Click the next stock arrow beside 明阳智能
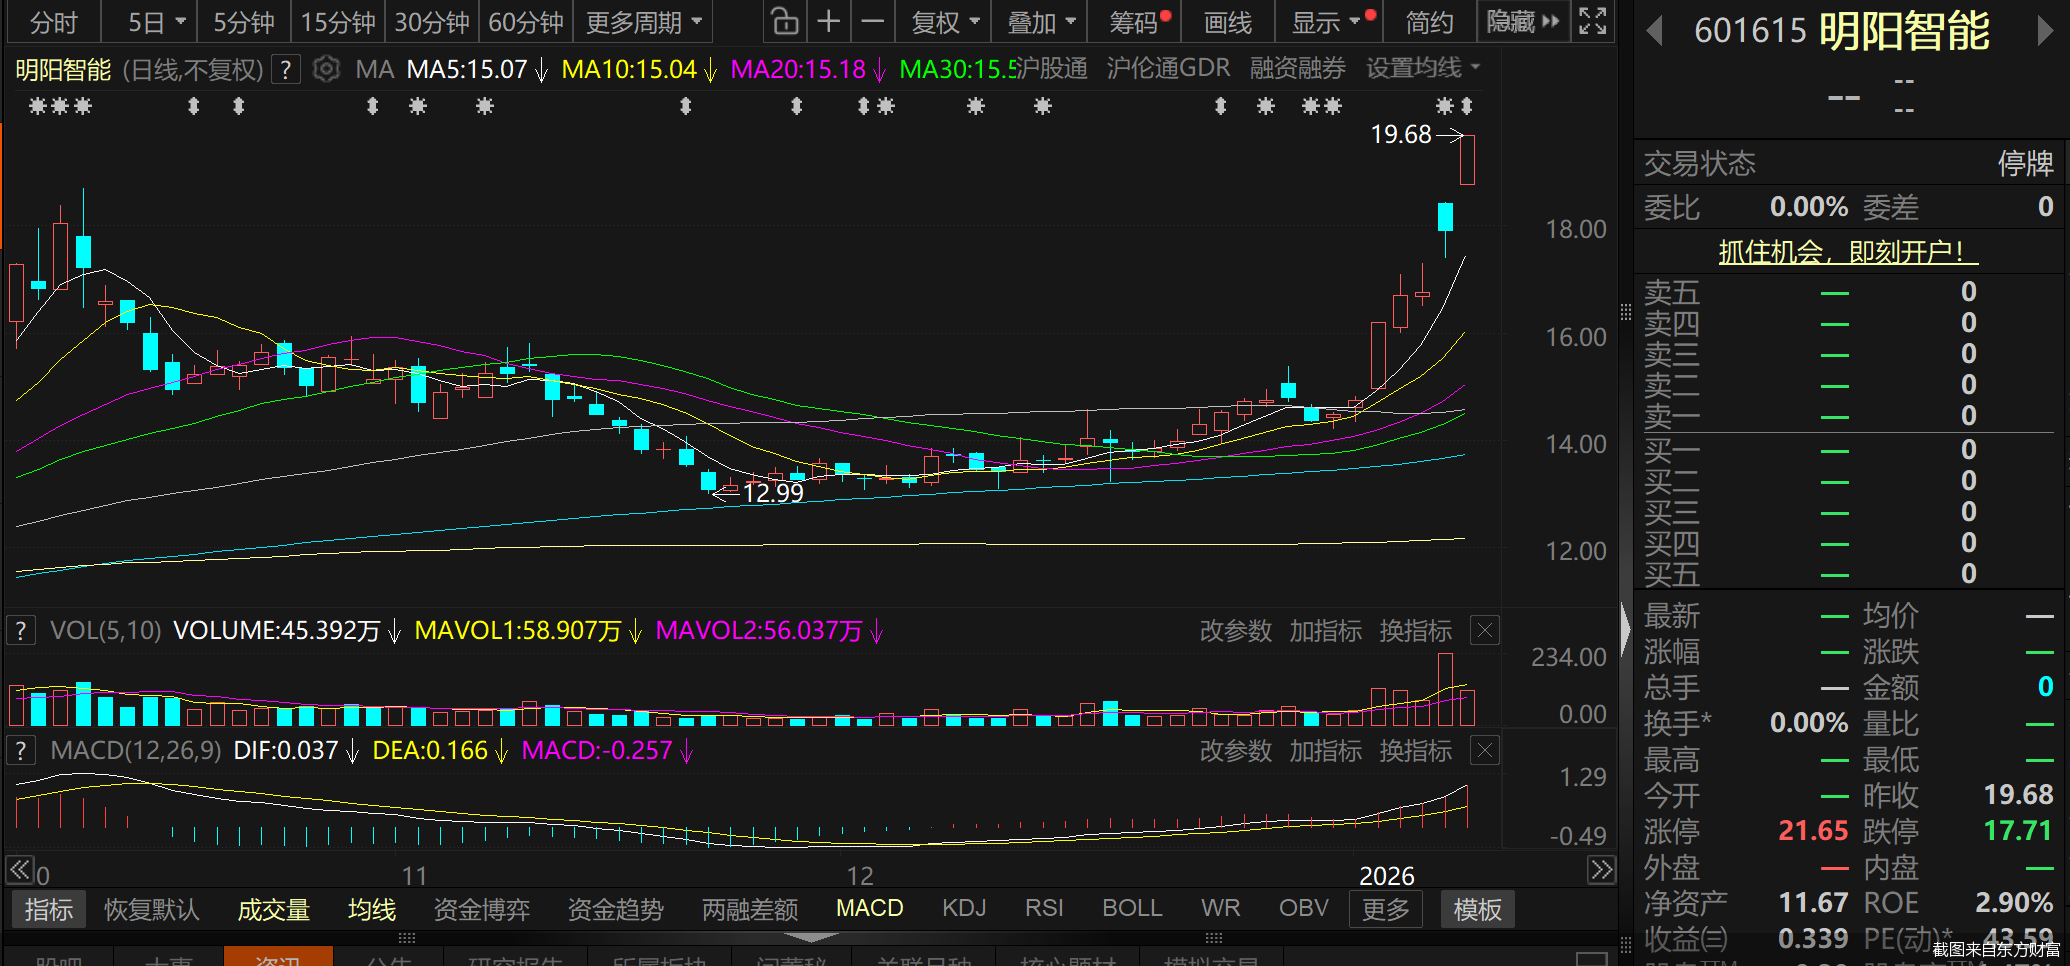Image resolution: width=2070 pixels, height=966 pixels. 2047,31
